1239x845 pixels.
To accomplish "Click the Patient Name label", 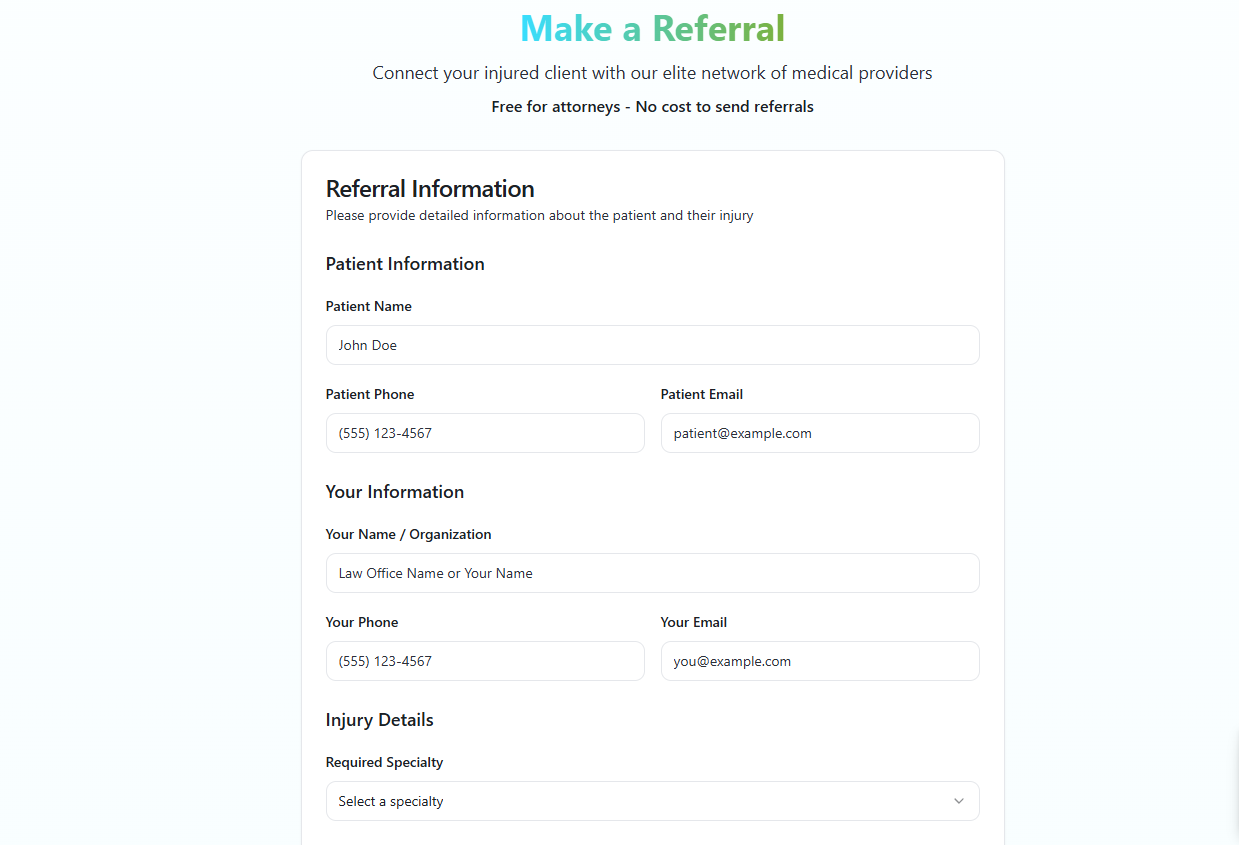I will tap(368, 307).
